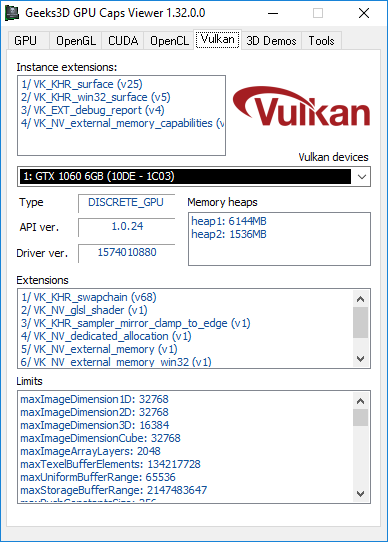Select maxUniformBufferRange: 65536 limit
This screenshot has height=542, width=388.
(98, 477)
